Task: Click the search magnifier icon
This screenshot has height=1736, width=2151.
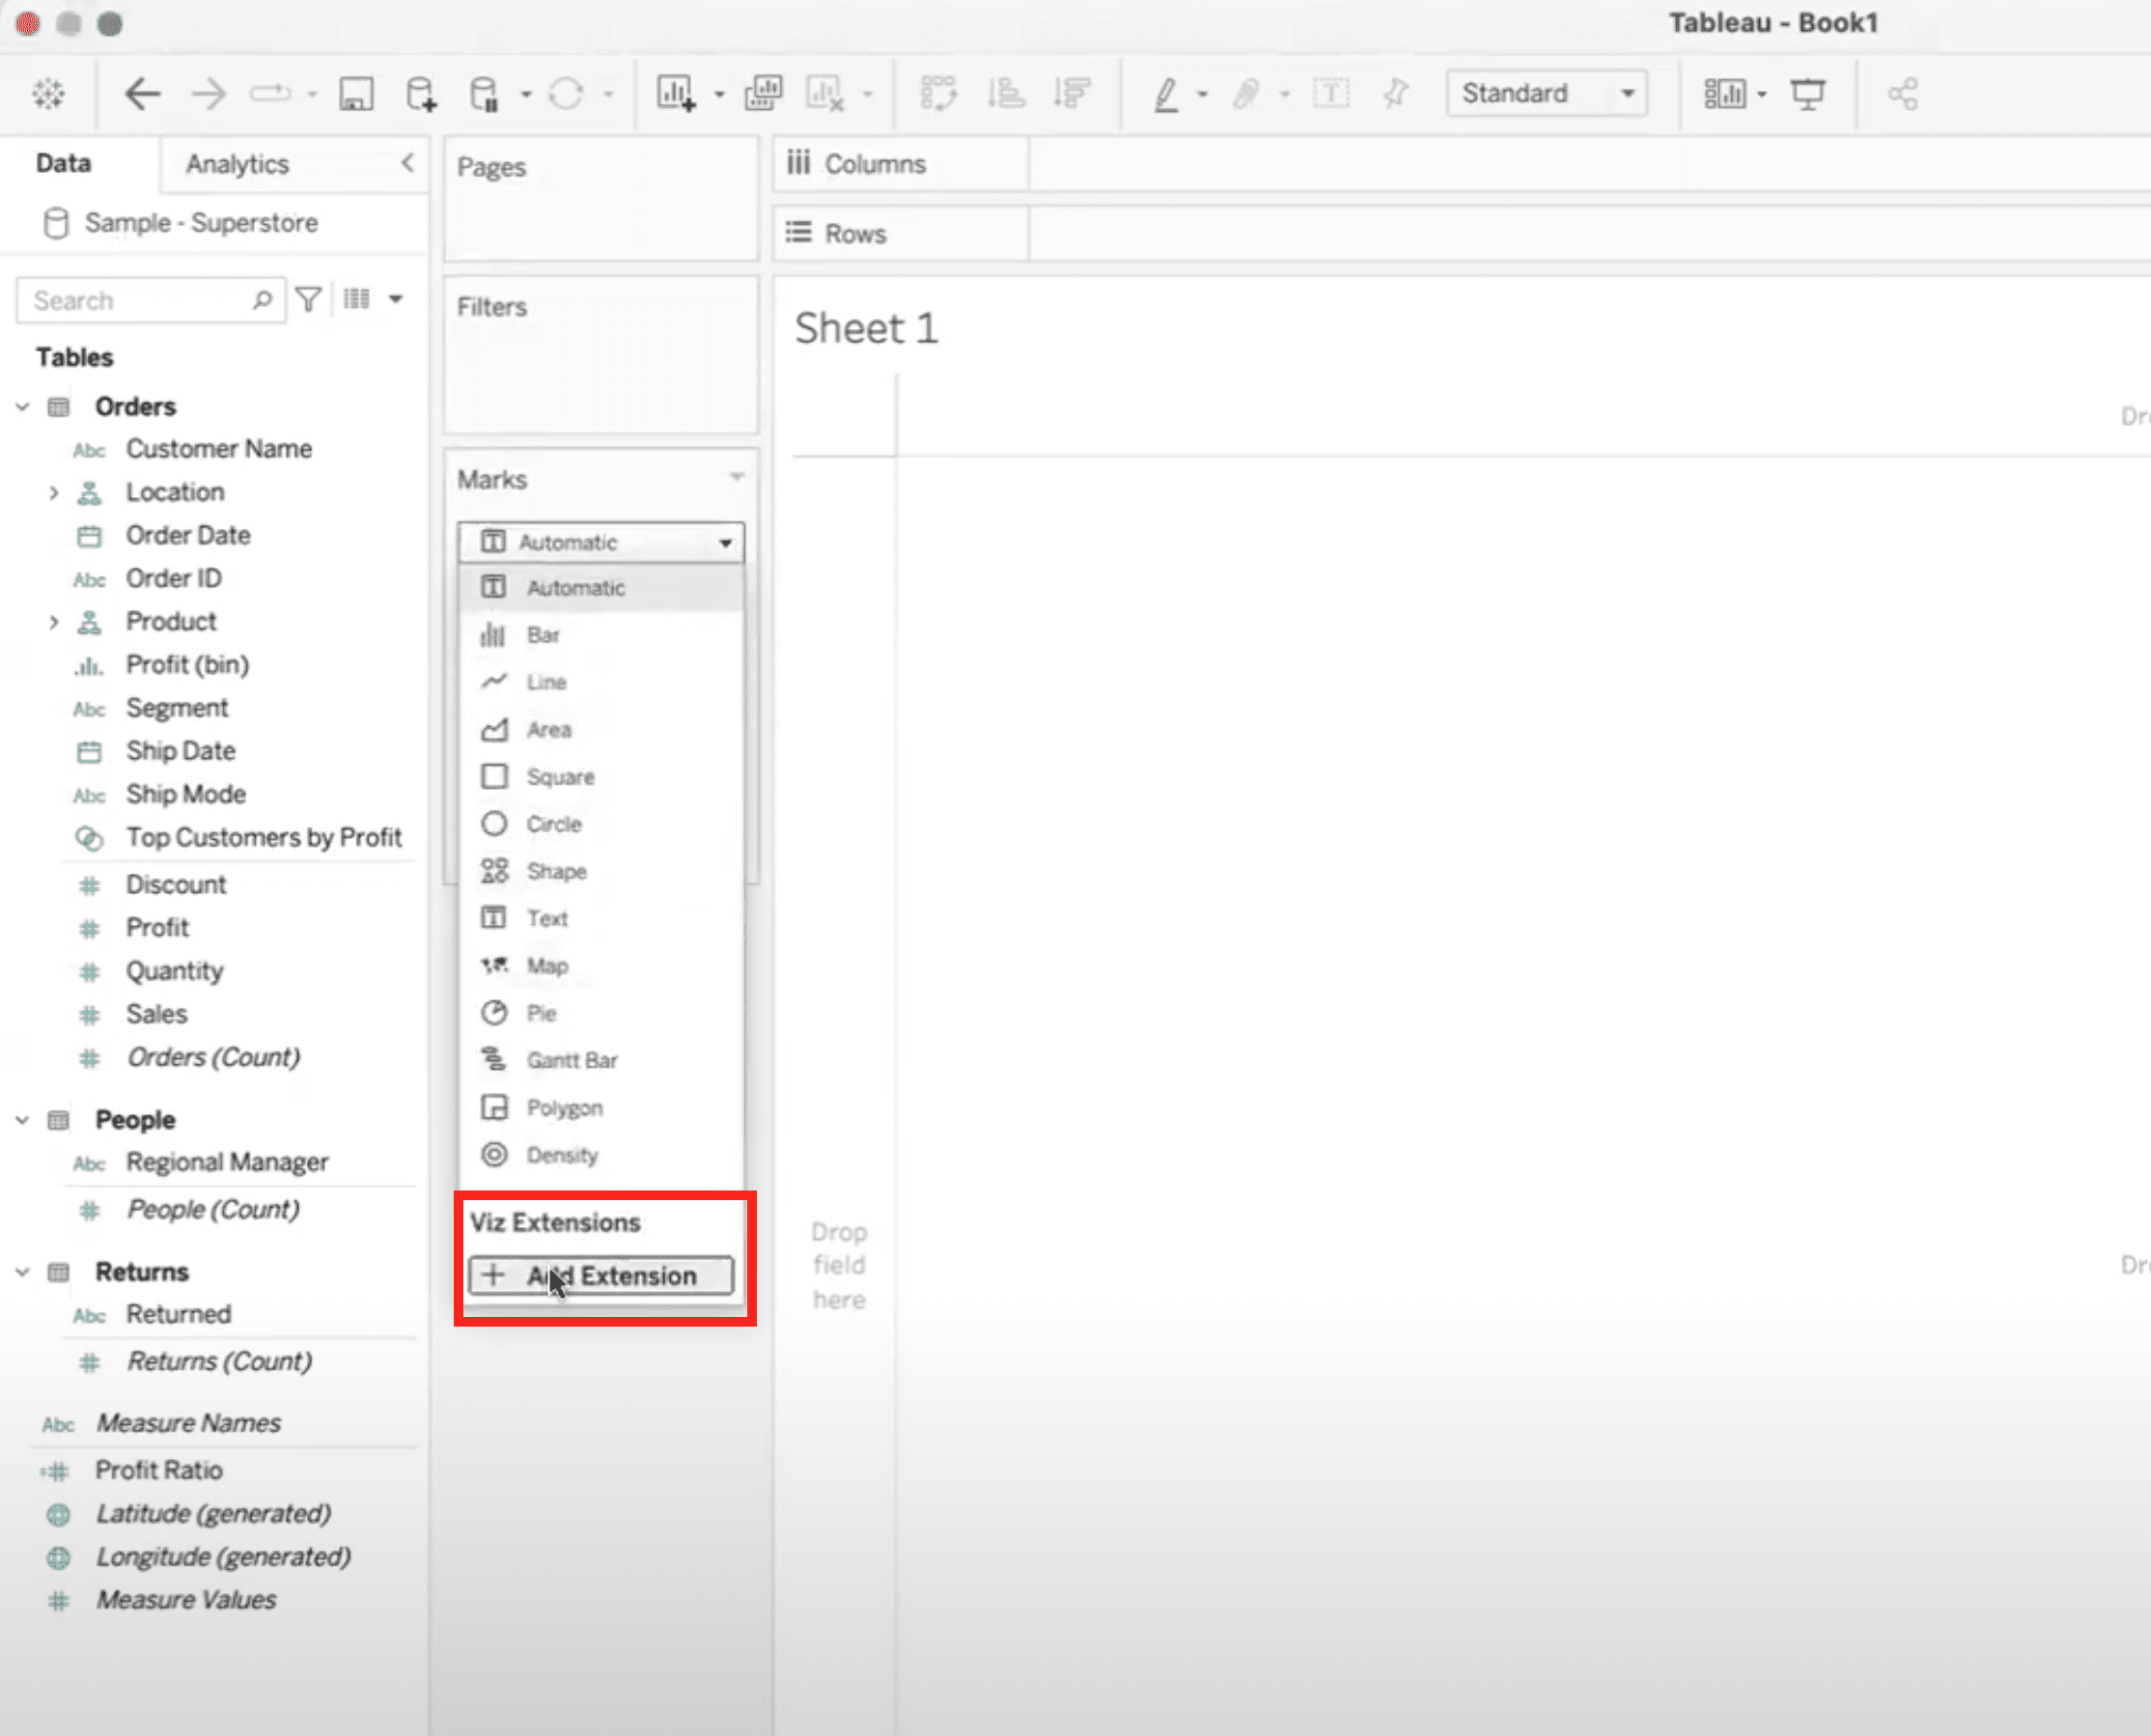Action: pyautogui.click(x=262, y=300)
